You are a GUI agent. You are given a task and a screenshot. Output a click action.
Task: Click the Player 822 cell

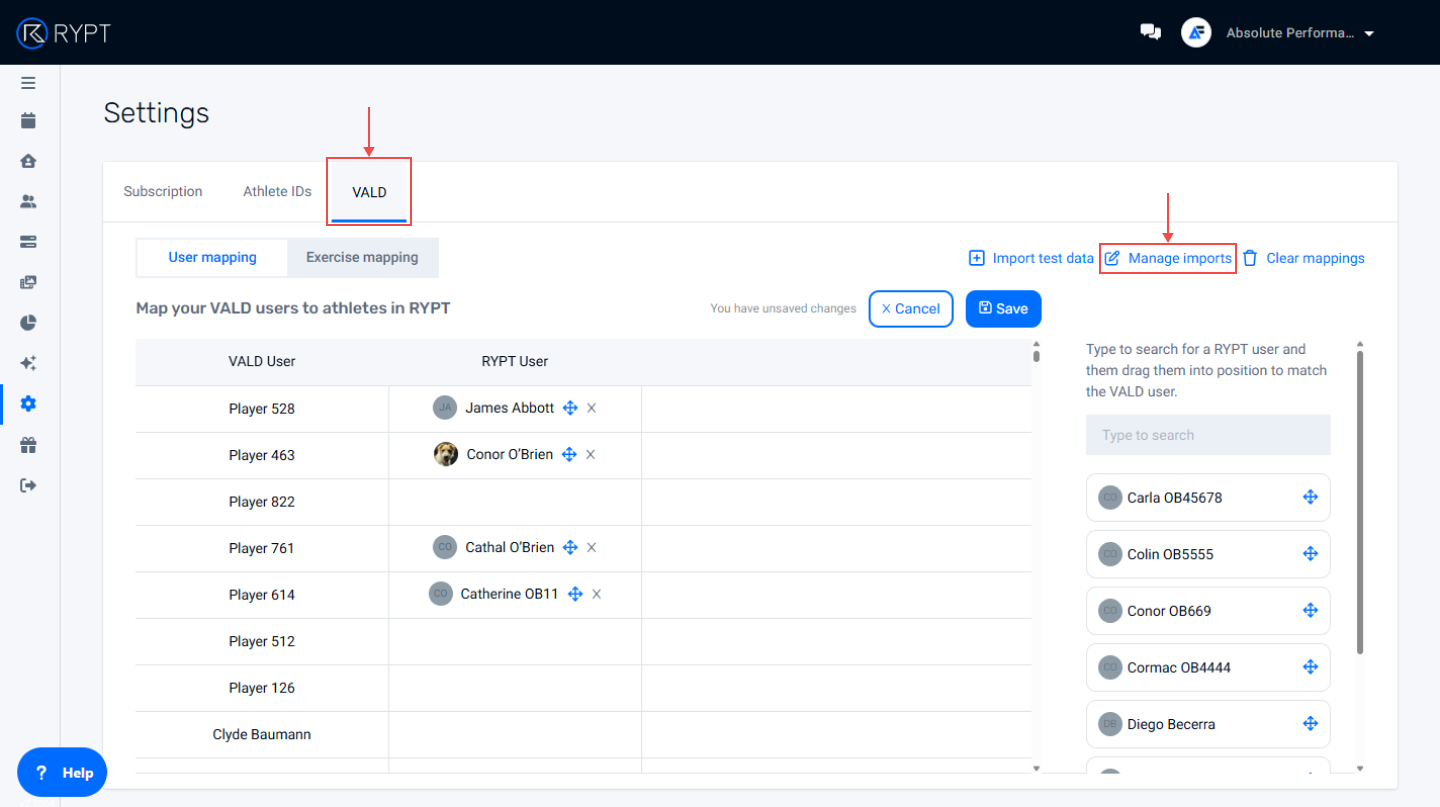point(262,502)
